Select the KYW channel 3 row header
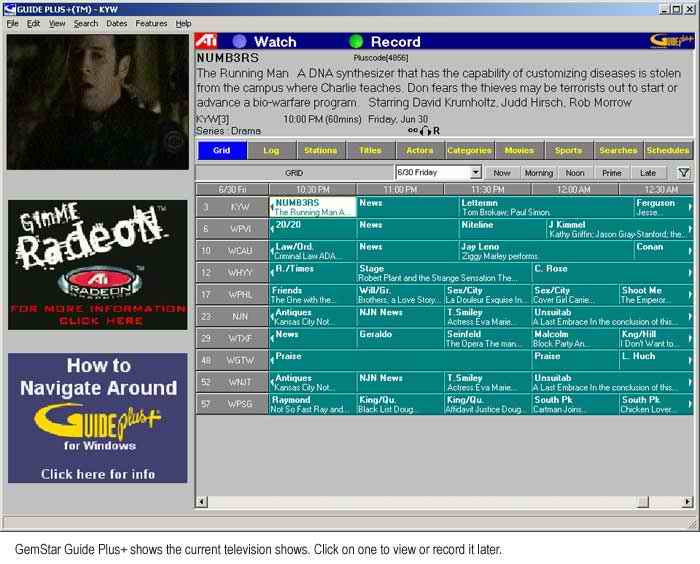The height and width of the screenshot is (564, 700). (x=232, y=207)
